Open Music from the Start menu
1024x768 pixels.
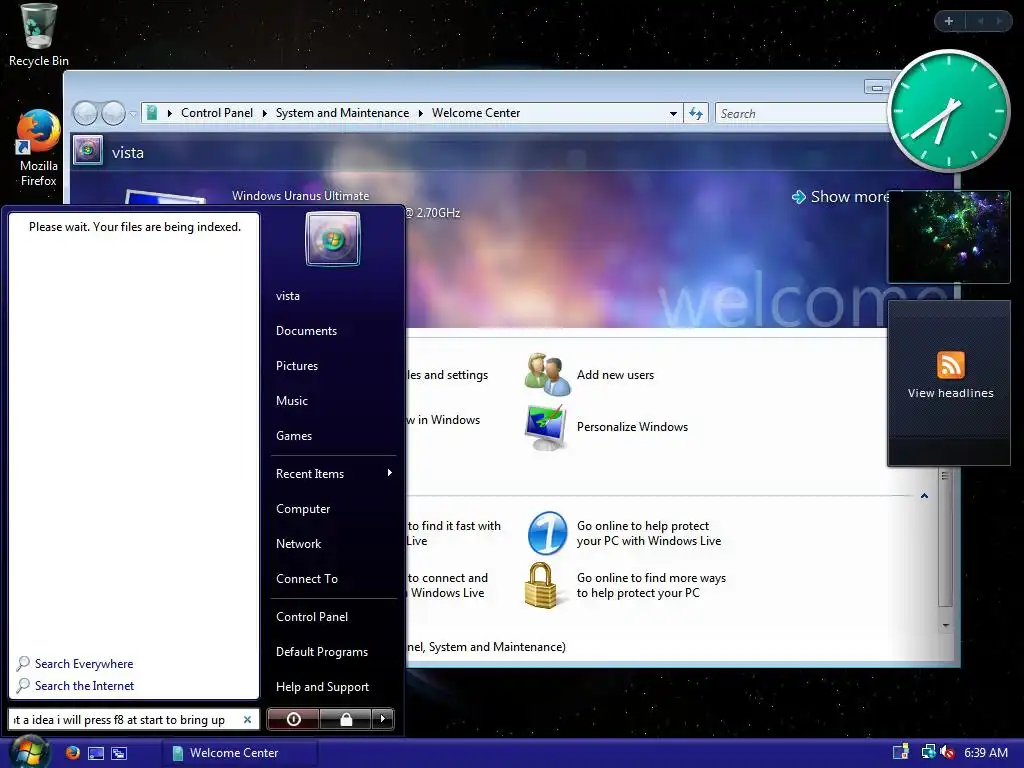[x=292, y=400]
